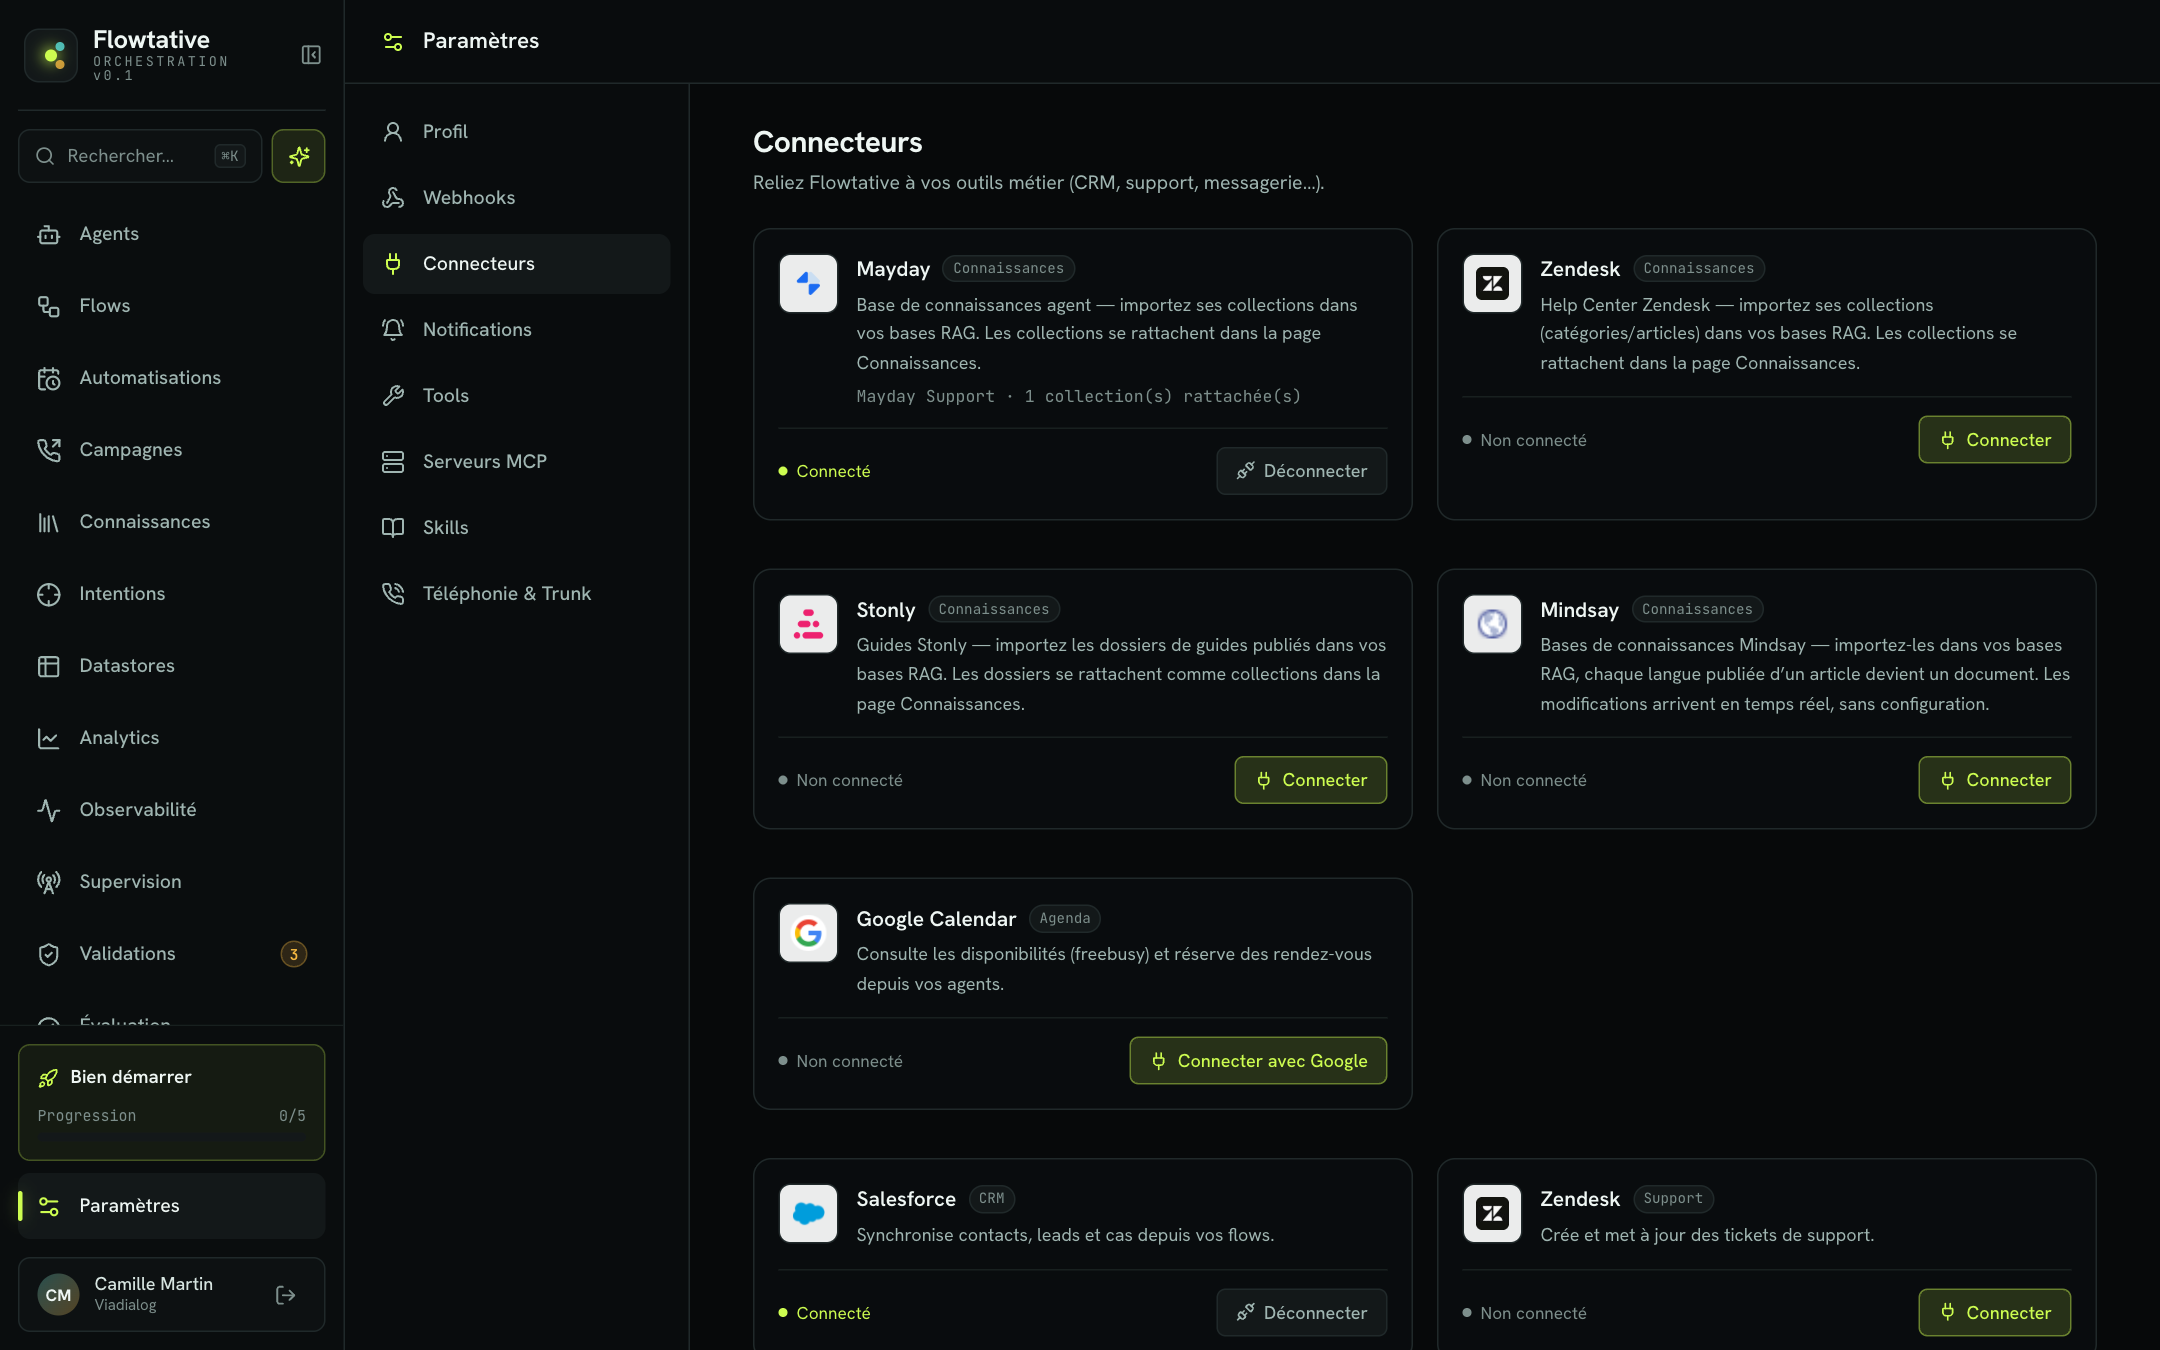Click the Agents robot icon
2160x1350 pixels.
point(49,234)
